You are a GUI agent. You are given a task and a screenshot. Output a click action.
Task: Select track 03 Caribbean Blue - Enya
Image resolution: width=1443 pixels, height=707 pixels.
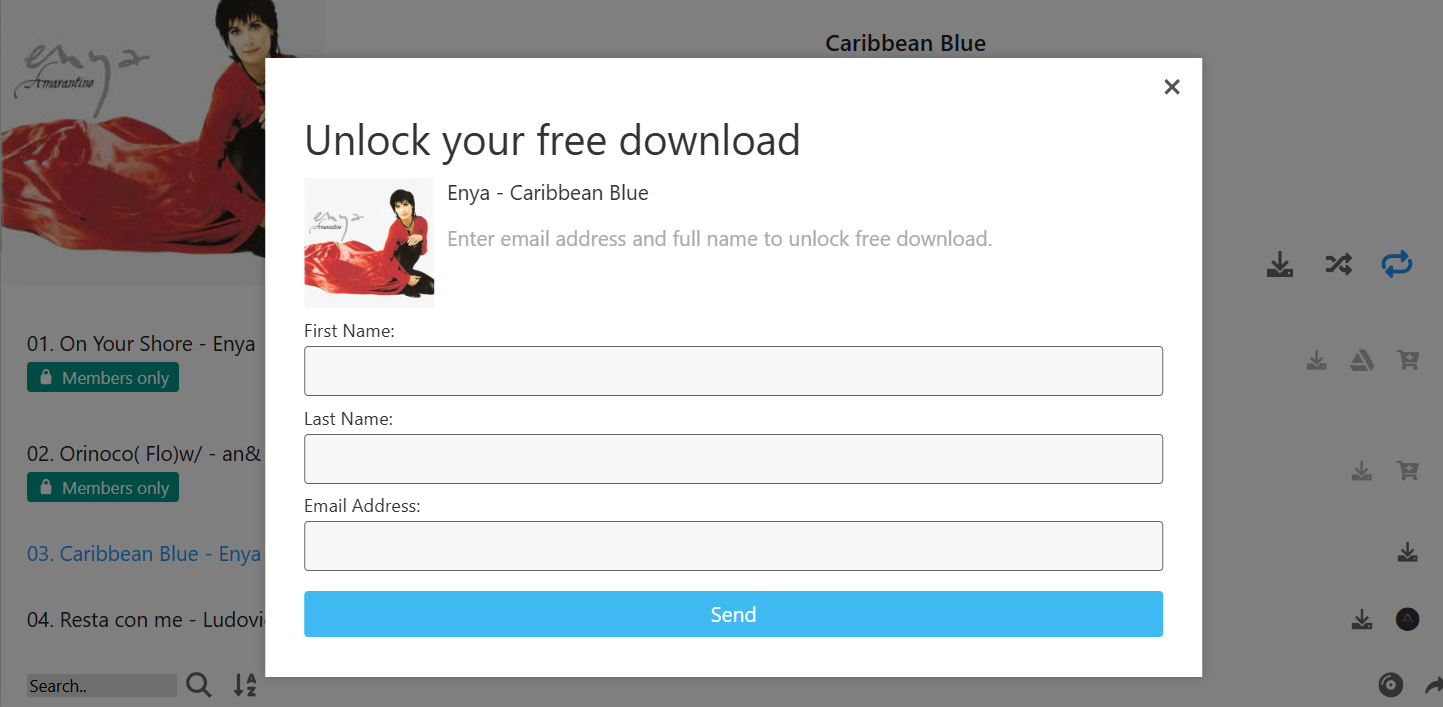click(144, 554)
